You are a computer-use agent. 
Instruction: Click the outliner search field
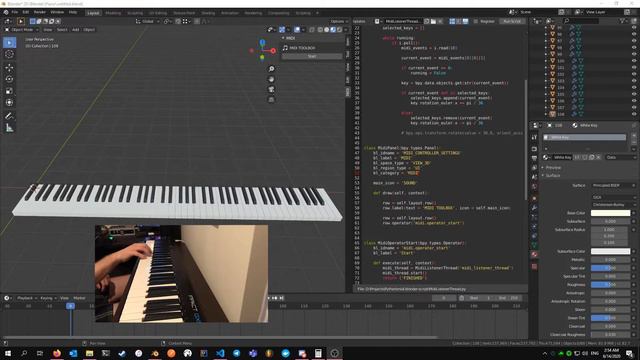click(581, 20)
